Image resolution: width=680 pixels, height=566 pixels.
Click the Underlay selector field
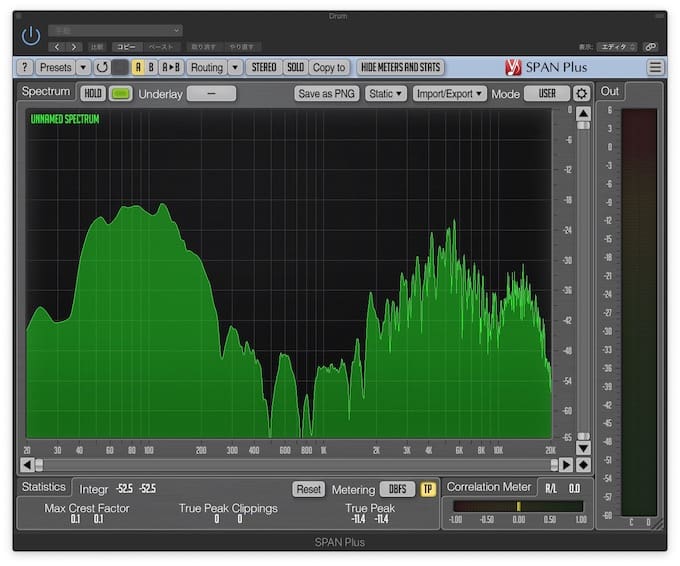coord(211,93)
